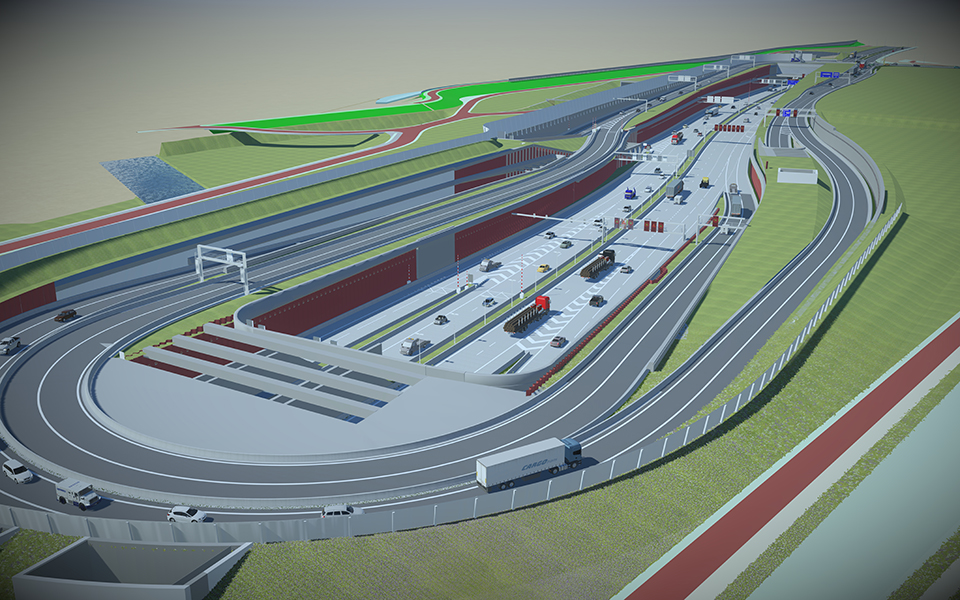Select the yellow car in middle lanes
The width and height of the screenshot is (960, 600).
[x=542, y=268]
